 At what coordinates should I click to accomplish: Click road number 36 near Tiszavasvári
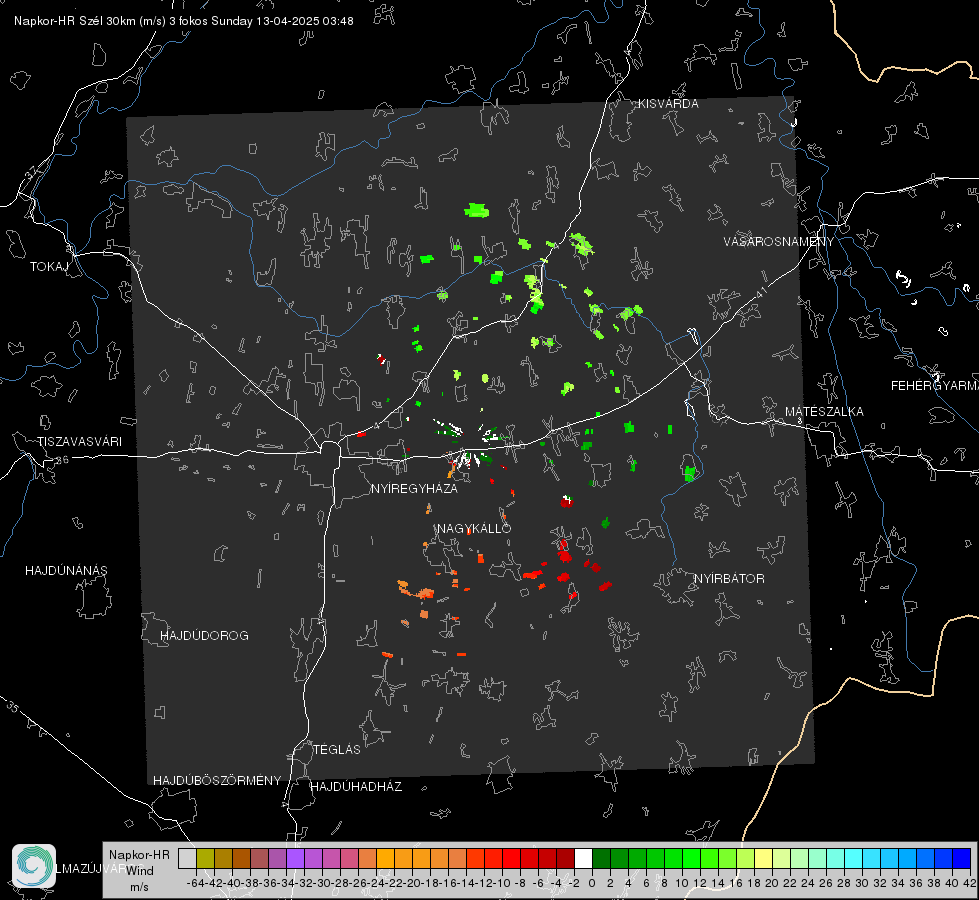pyautogui.click(x=62, y=460)
